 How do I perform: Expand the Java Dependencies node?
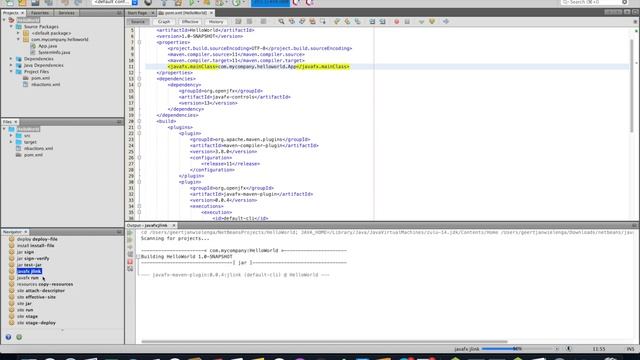pyautogui.click(x=11, y=65)
